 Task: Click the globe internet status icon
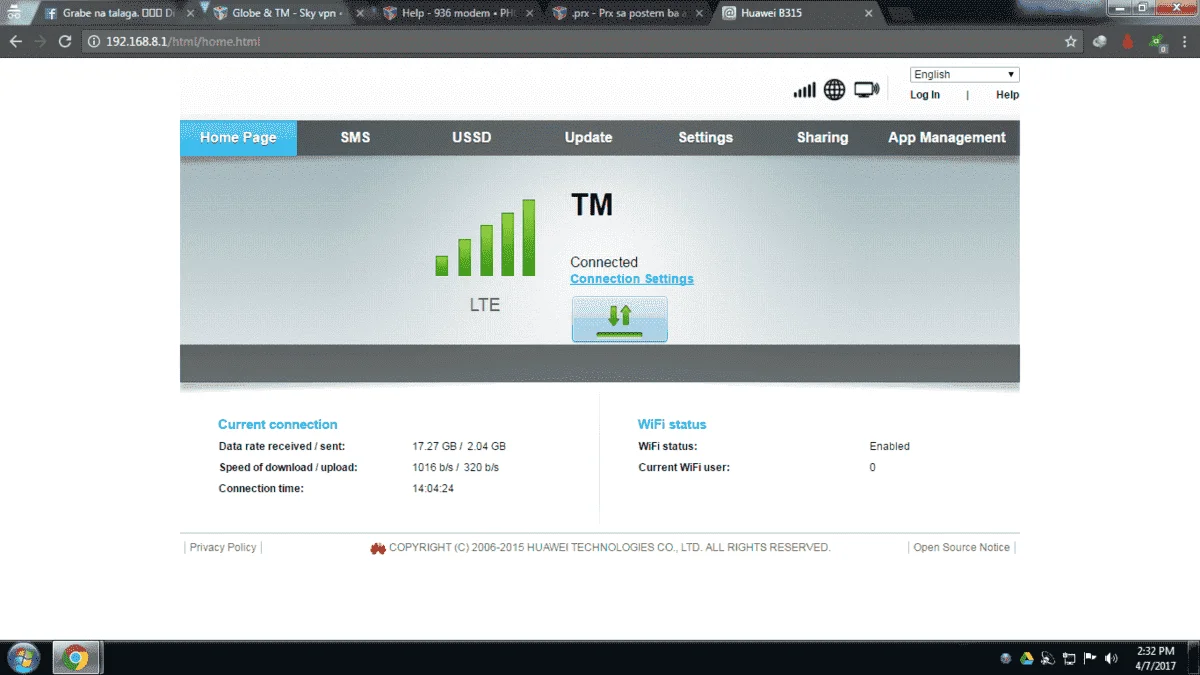pos(835,90)
